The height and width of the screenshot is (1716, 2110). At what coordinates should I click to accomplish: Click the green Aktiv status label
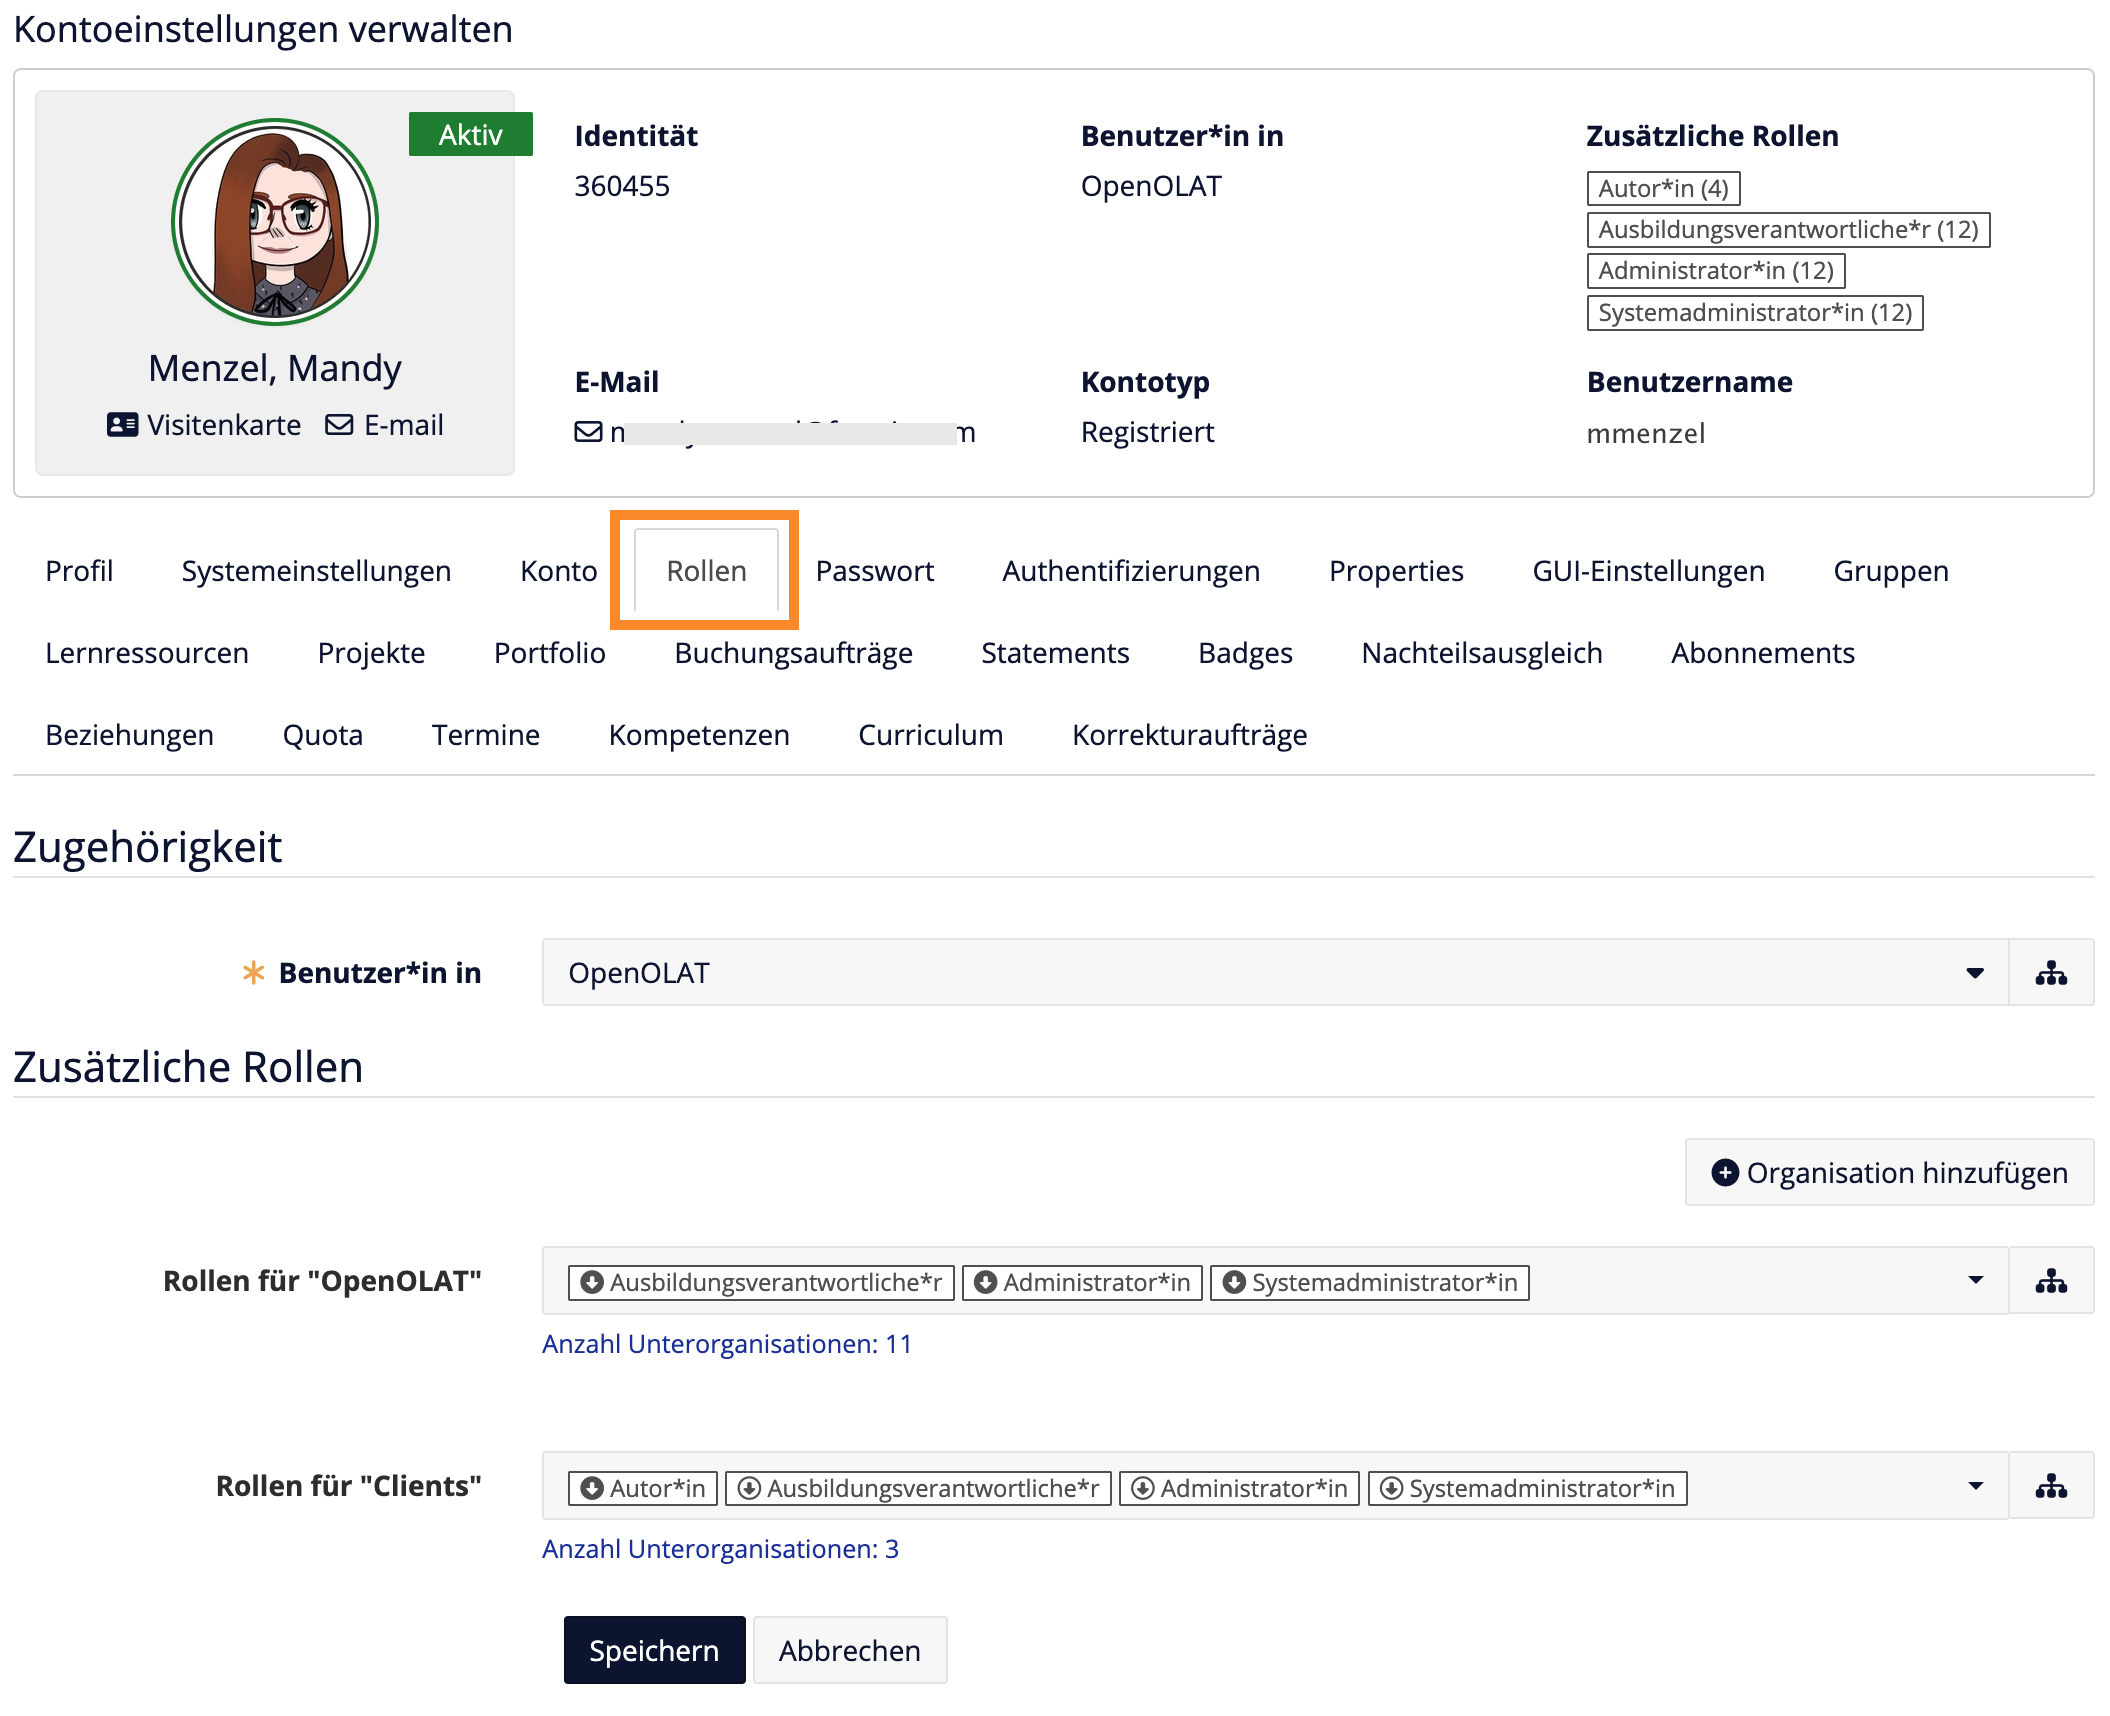point(470,134)
